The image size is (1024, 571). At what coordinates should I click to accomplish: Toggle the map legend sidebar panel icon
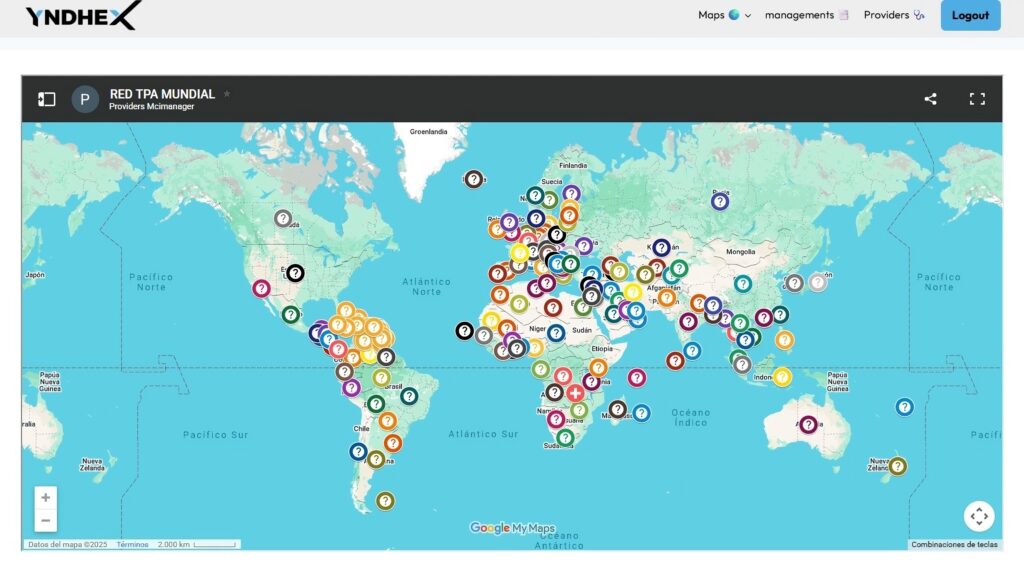pos(46,99)
